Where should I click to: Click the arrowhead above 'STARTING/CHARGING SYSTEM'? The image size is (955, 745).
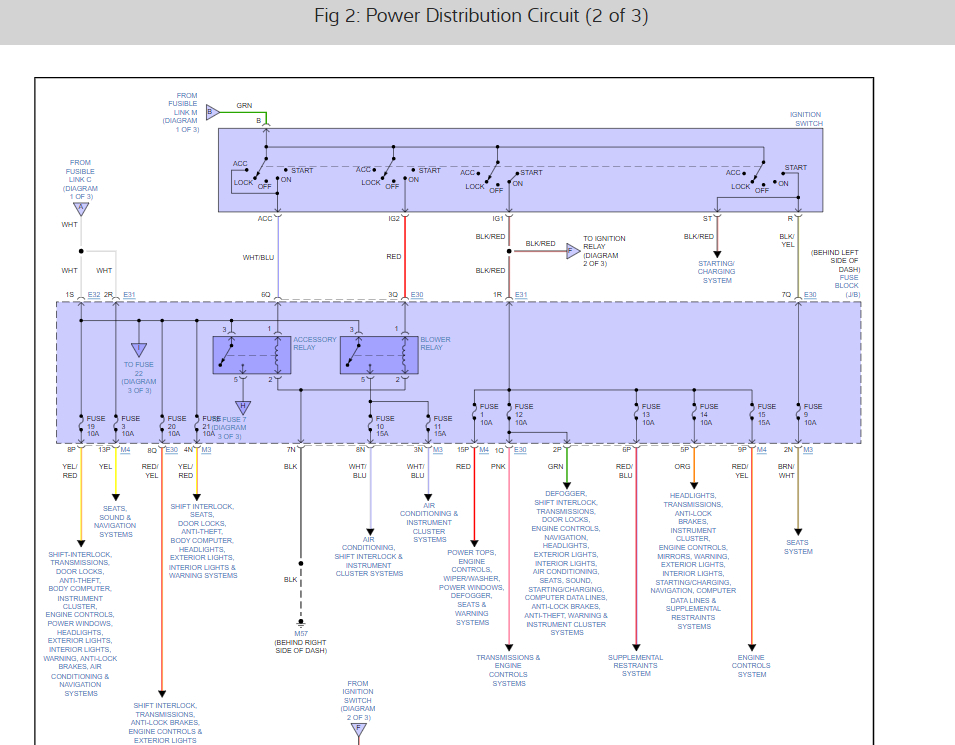[717, 254]
